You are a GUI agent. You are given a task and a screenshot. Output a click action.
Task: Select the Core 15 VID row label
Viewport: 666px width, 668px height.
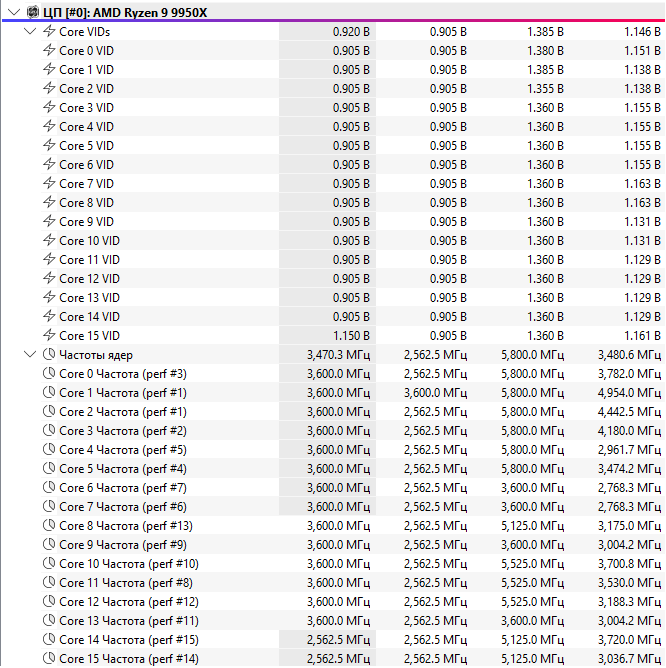pos(89,336)
